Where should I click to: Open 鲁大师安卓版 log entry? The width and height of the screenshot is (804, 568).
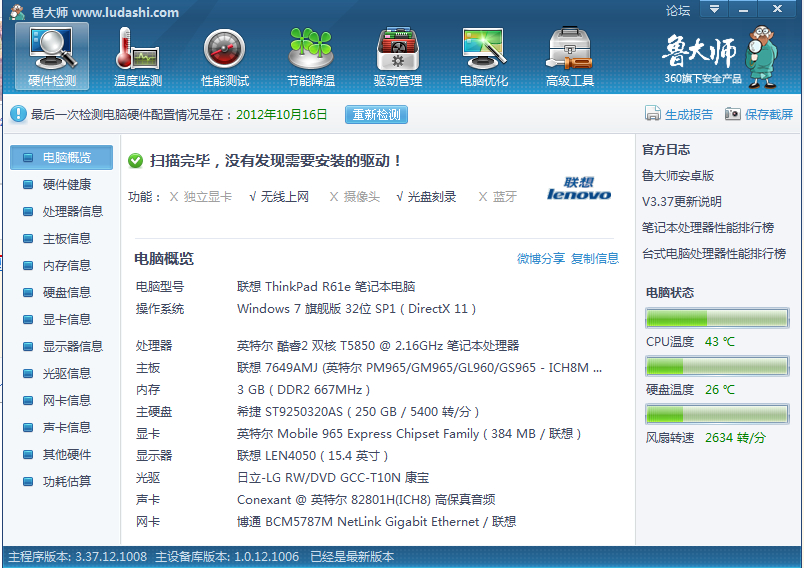(x=678, y=176)
